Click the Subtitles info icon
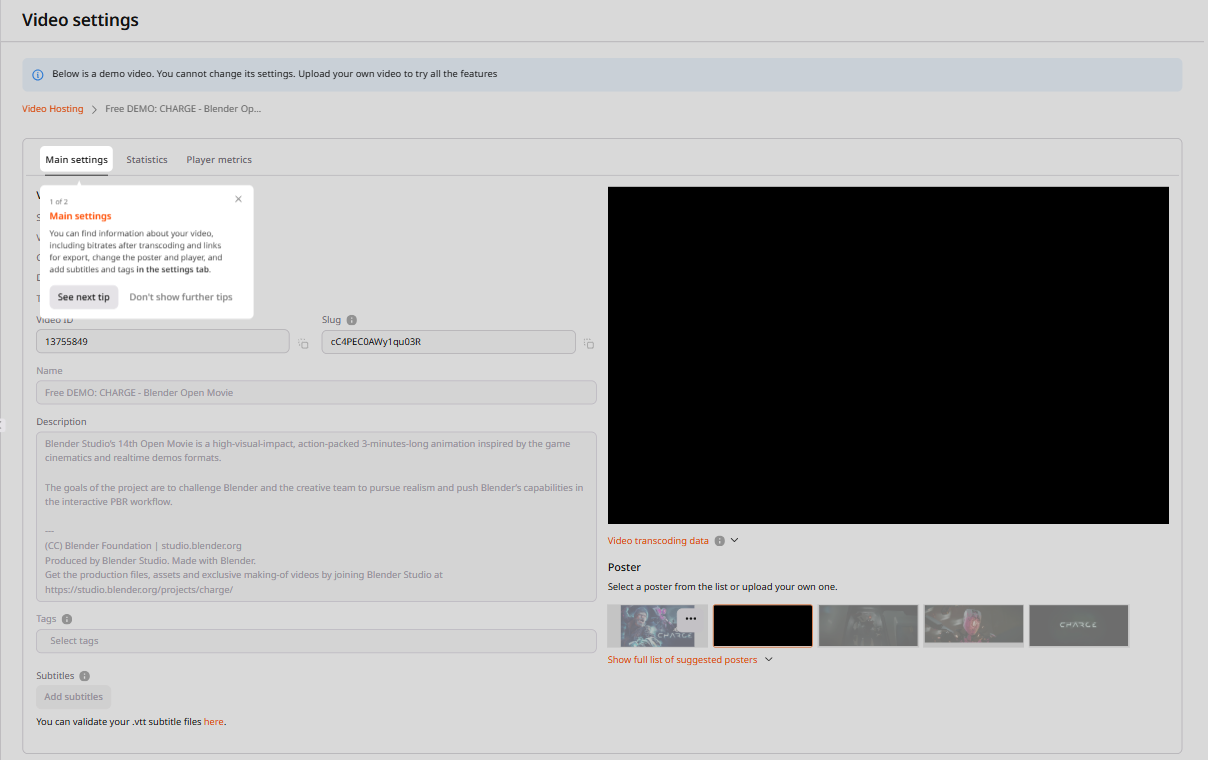1208x760 pixels. [x=85, y=676]
